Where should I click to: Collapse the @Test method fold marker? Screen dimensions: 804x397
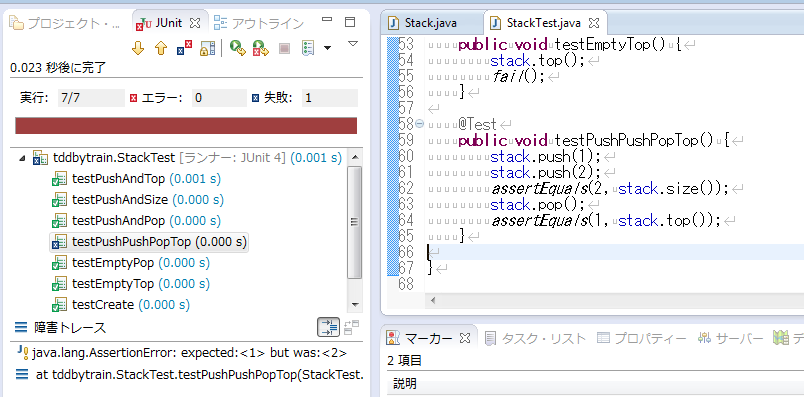[x=419, y=124]
